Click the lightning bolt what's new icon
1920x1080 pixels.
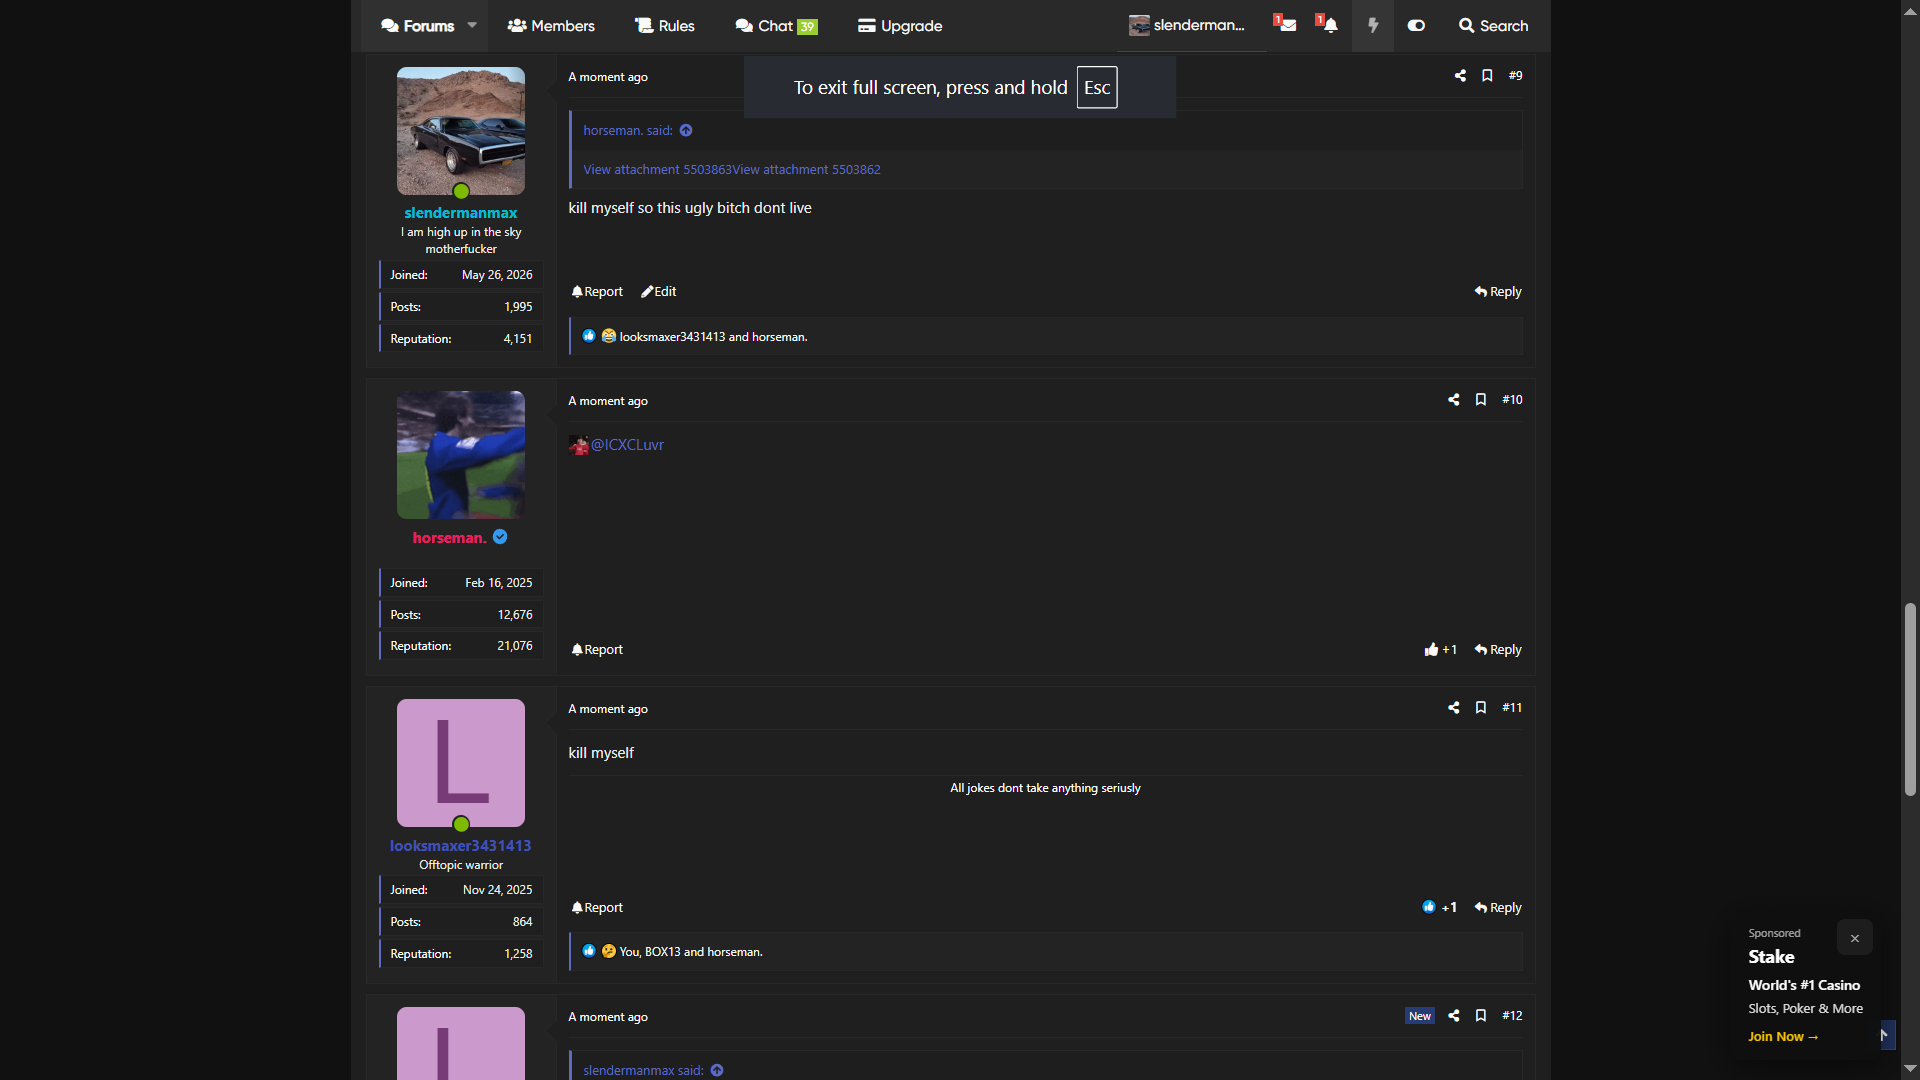coord(1373,25)
